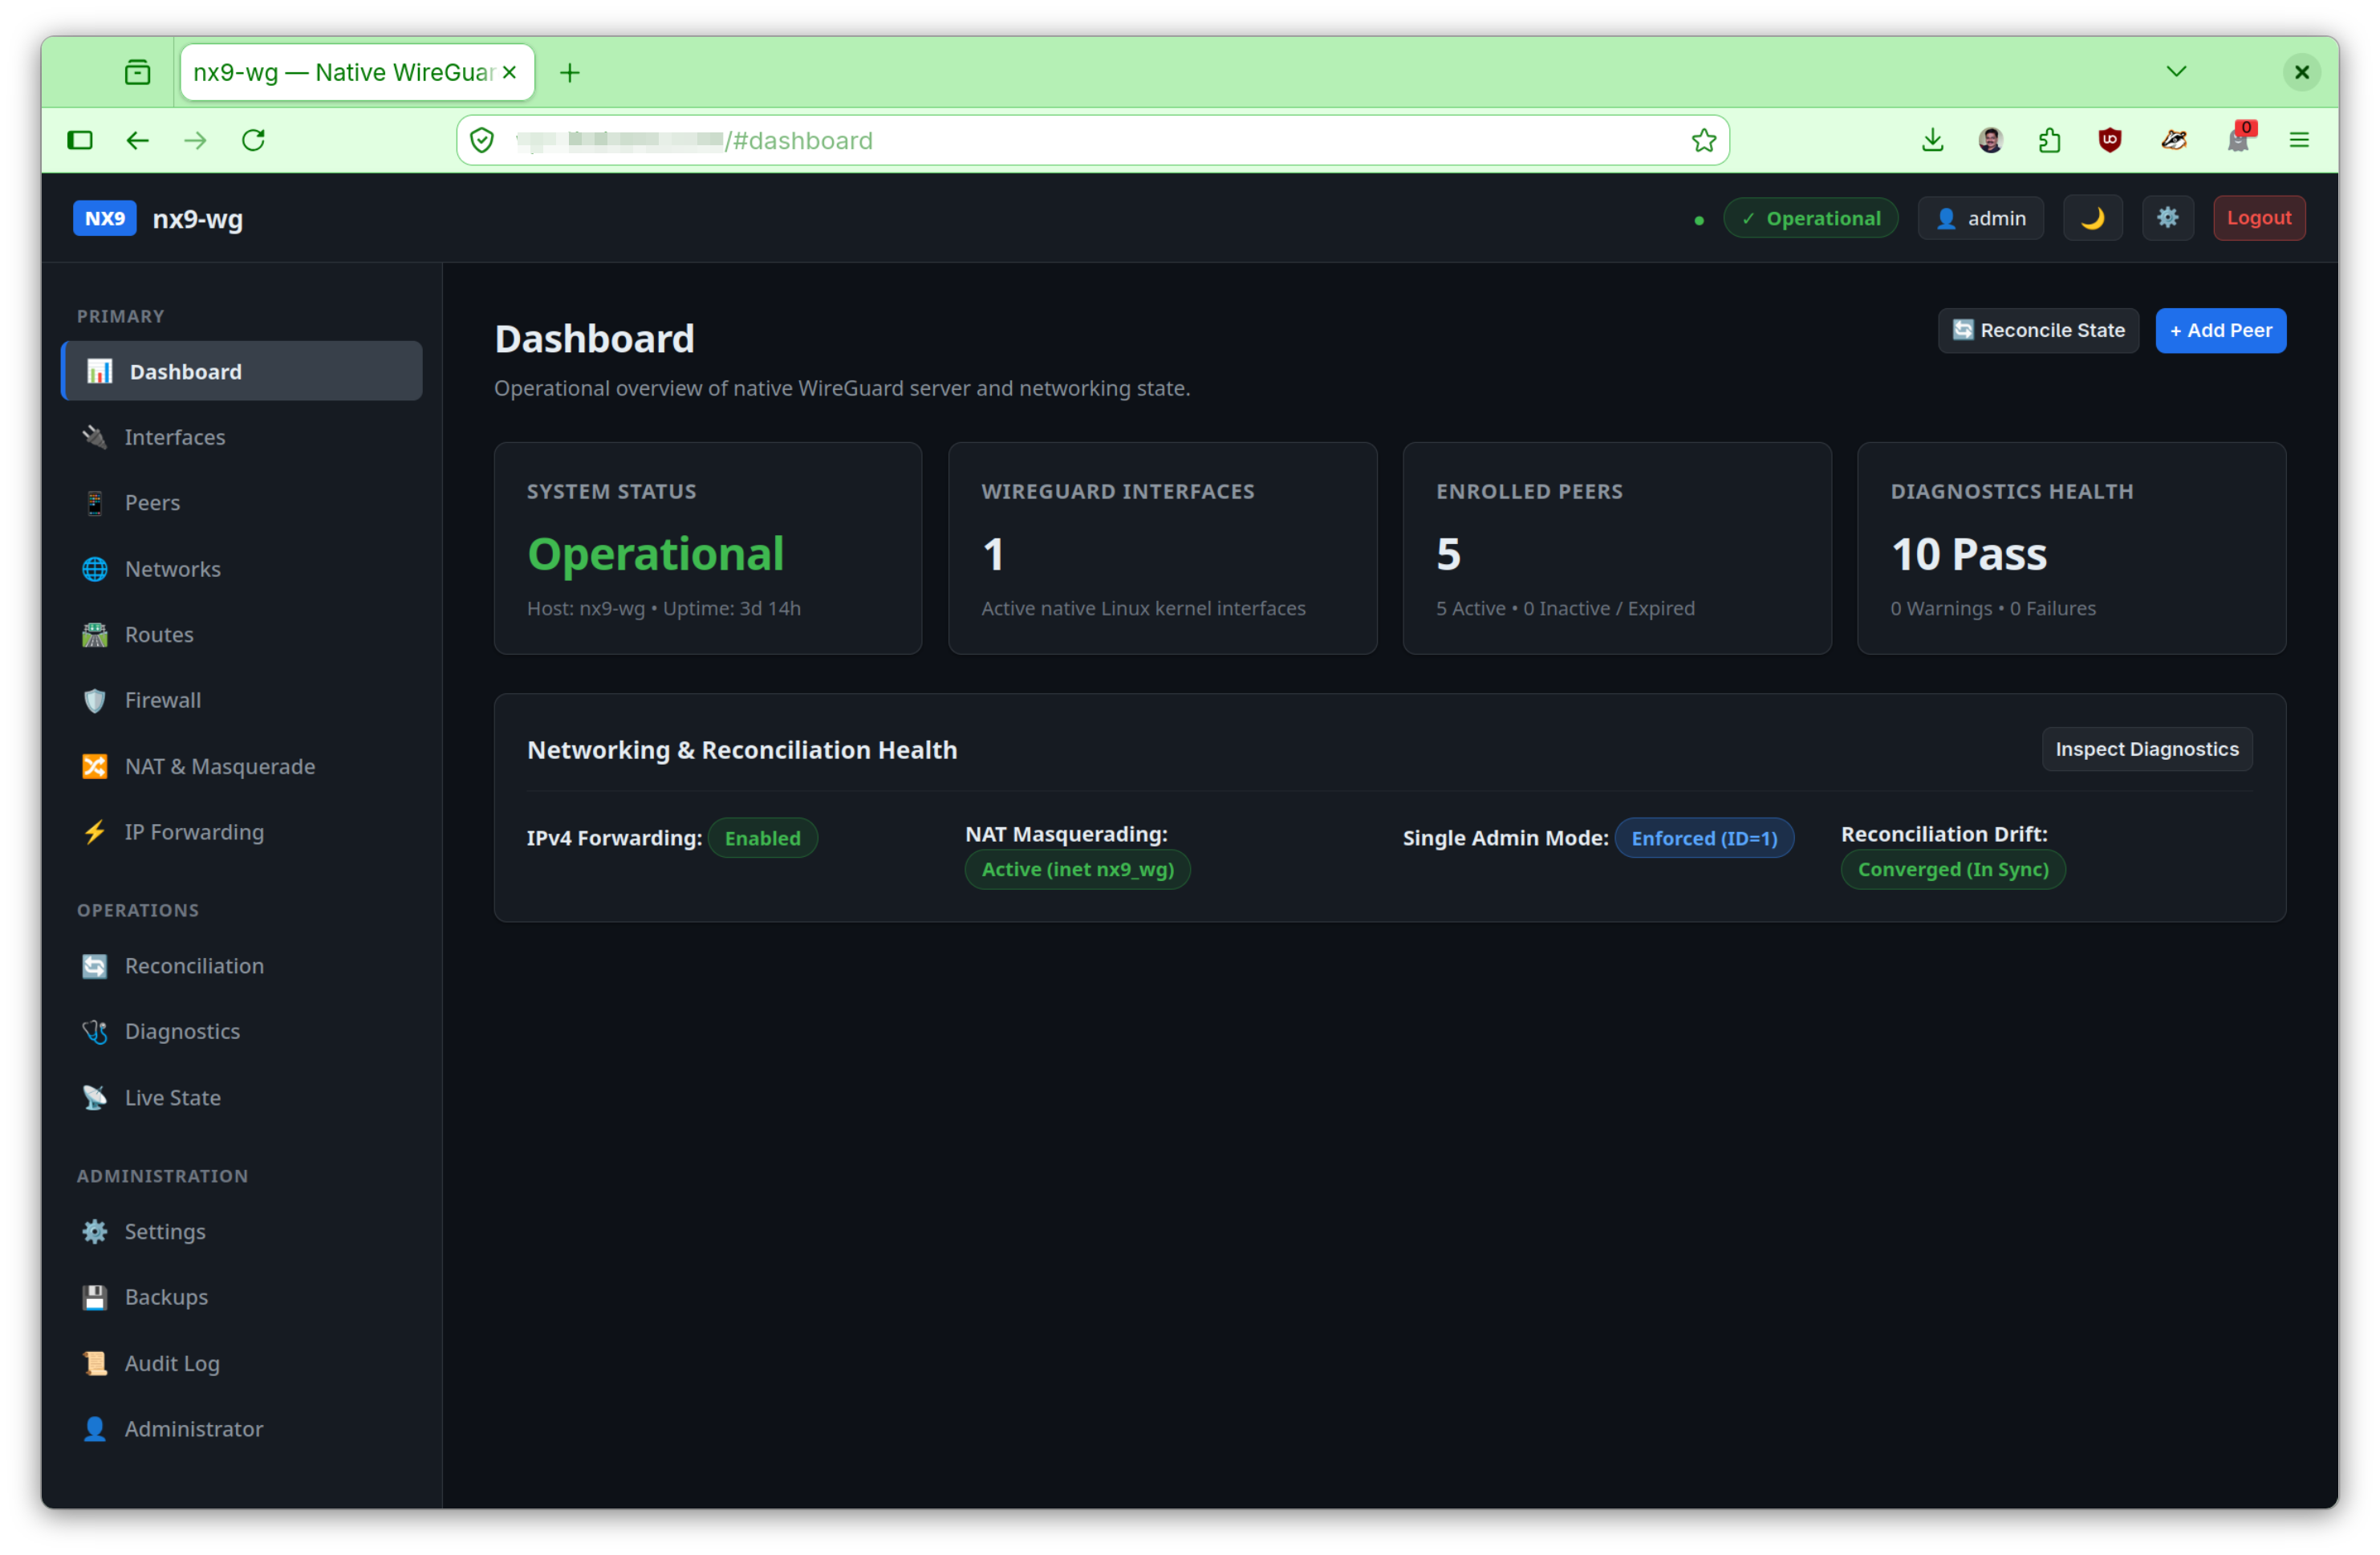Click the address bar URL field
Screen dimensions: 2380x1555
[1092, 140]
